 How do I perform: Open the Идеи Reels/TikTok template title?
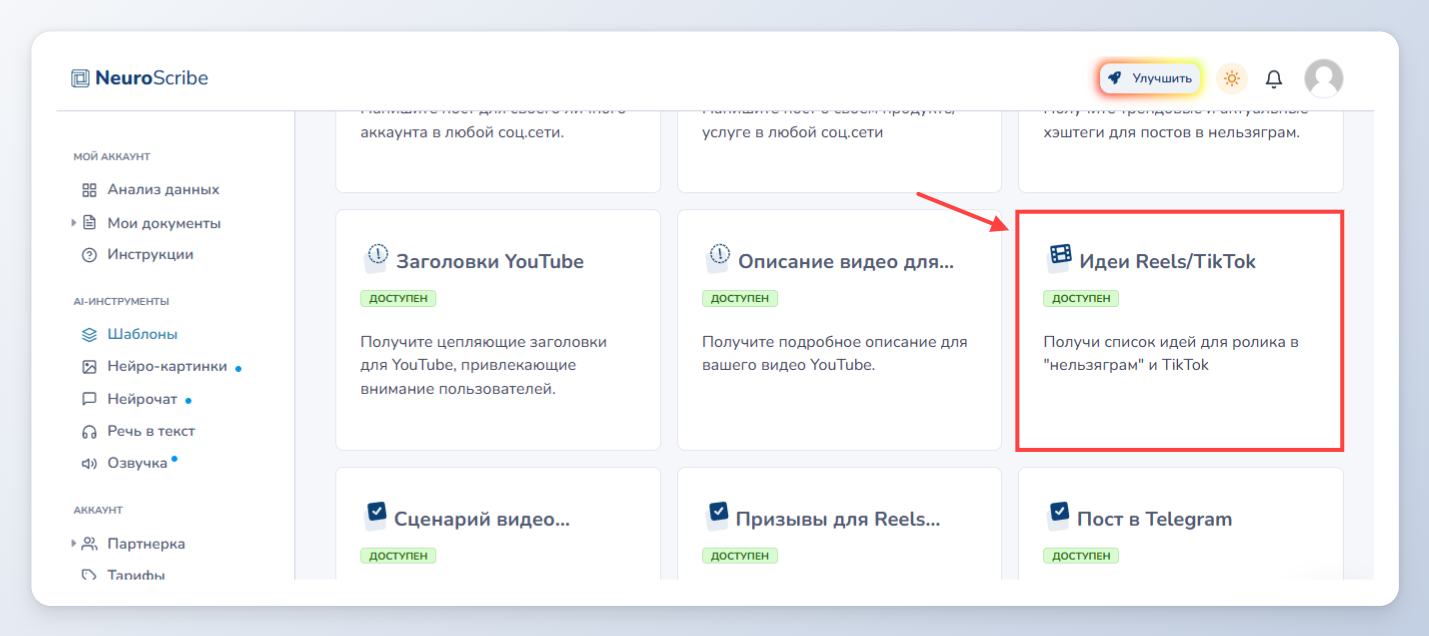pyautogui.click(x=1167, y=262)
